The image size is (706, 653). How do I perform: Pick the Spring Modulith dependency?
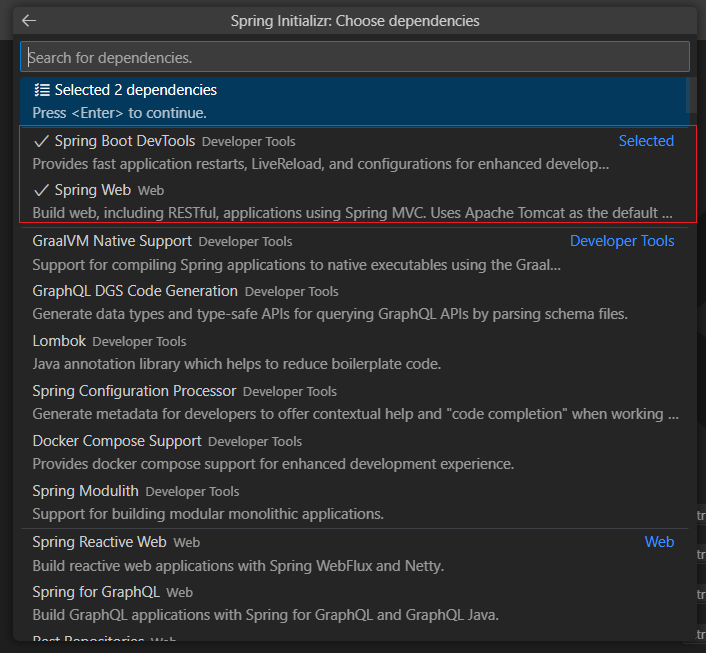[355, 502]
